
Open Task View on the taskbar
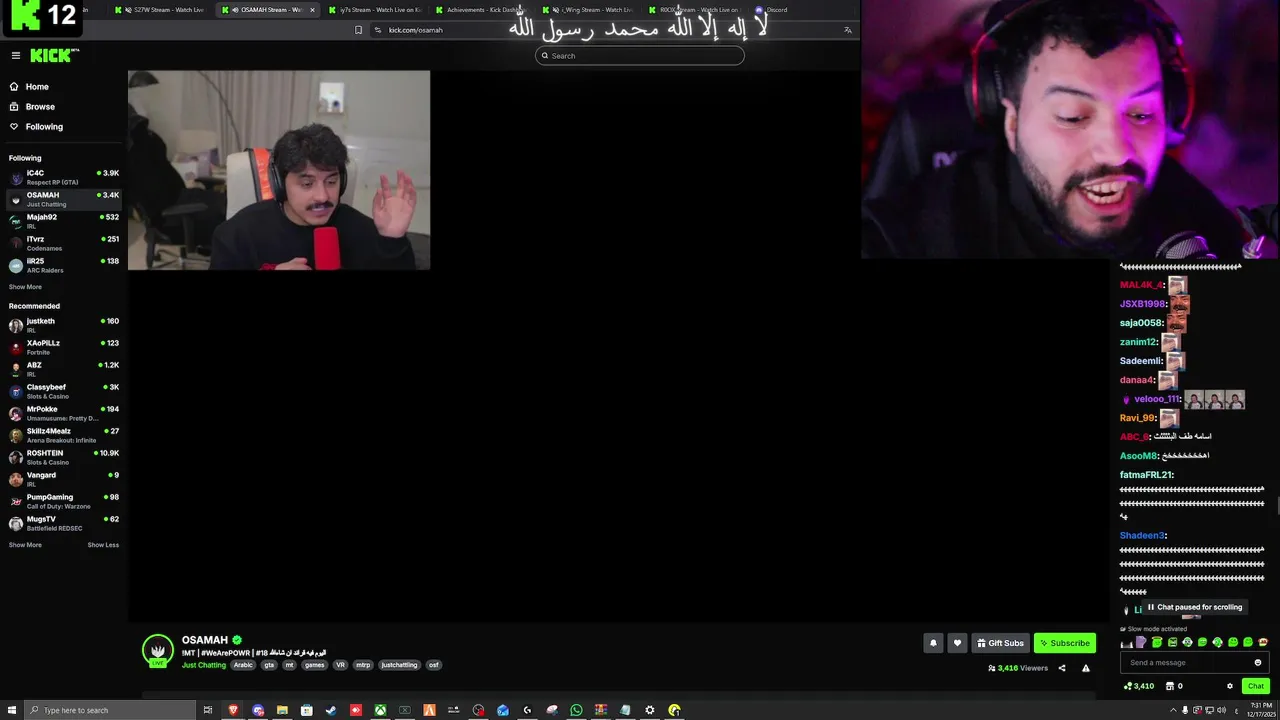click(x=208, y=710)
